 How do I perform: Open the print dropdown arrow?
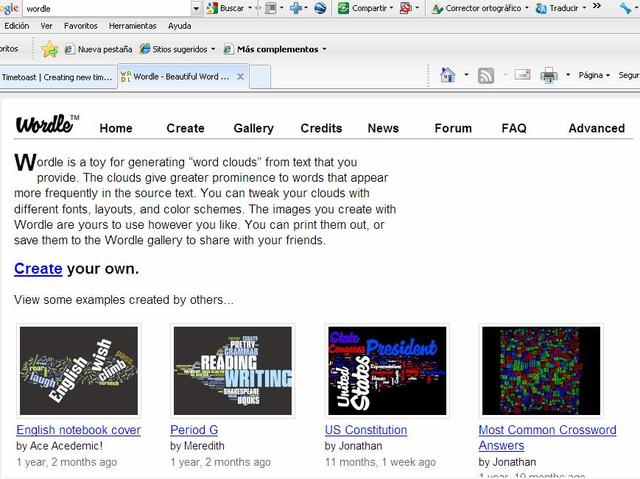pyautogui.click(x=568, y=75)
